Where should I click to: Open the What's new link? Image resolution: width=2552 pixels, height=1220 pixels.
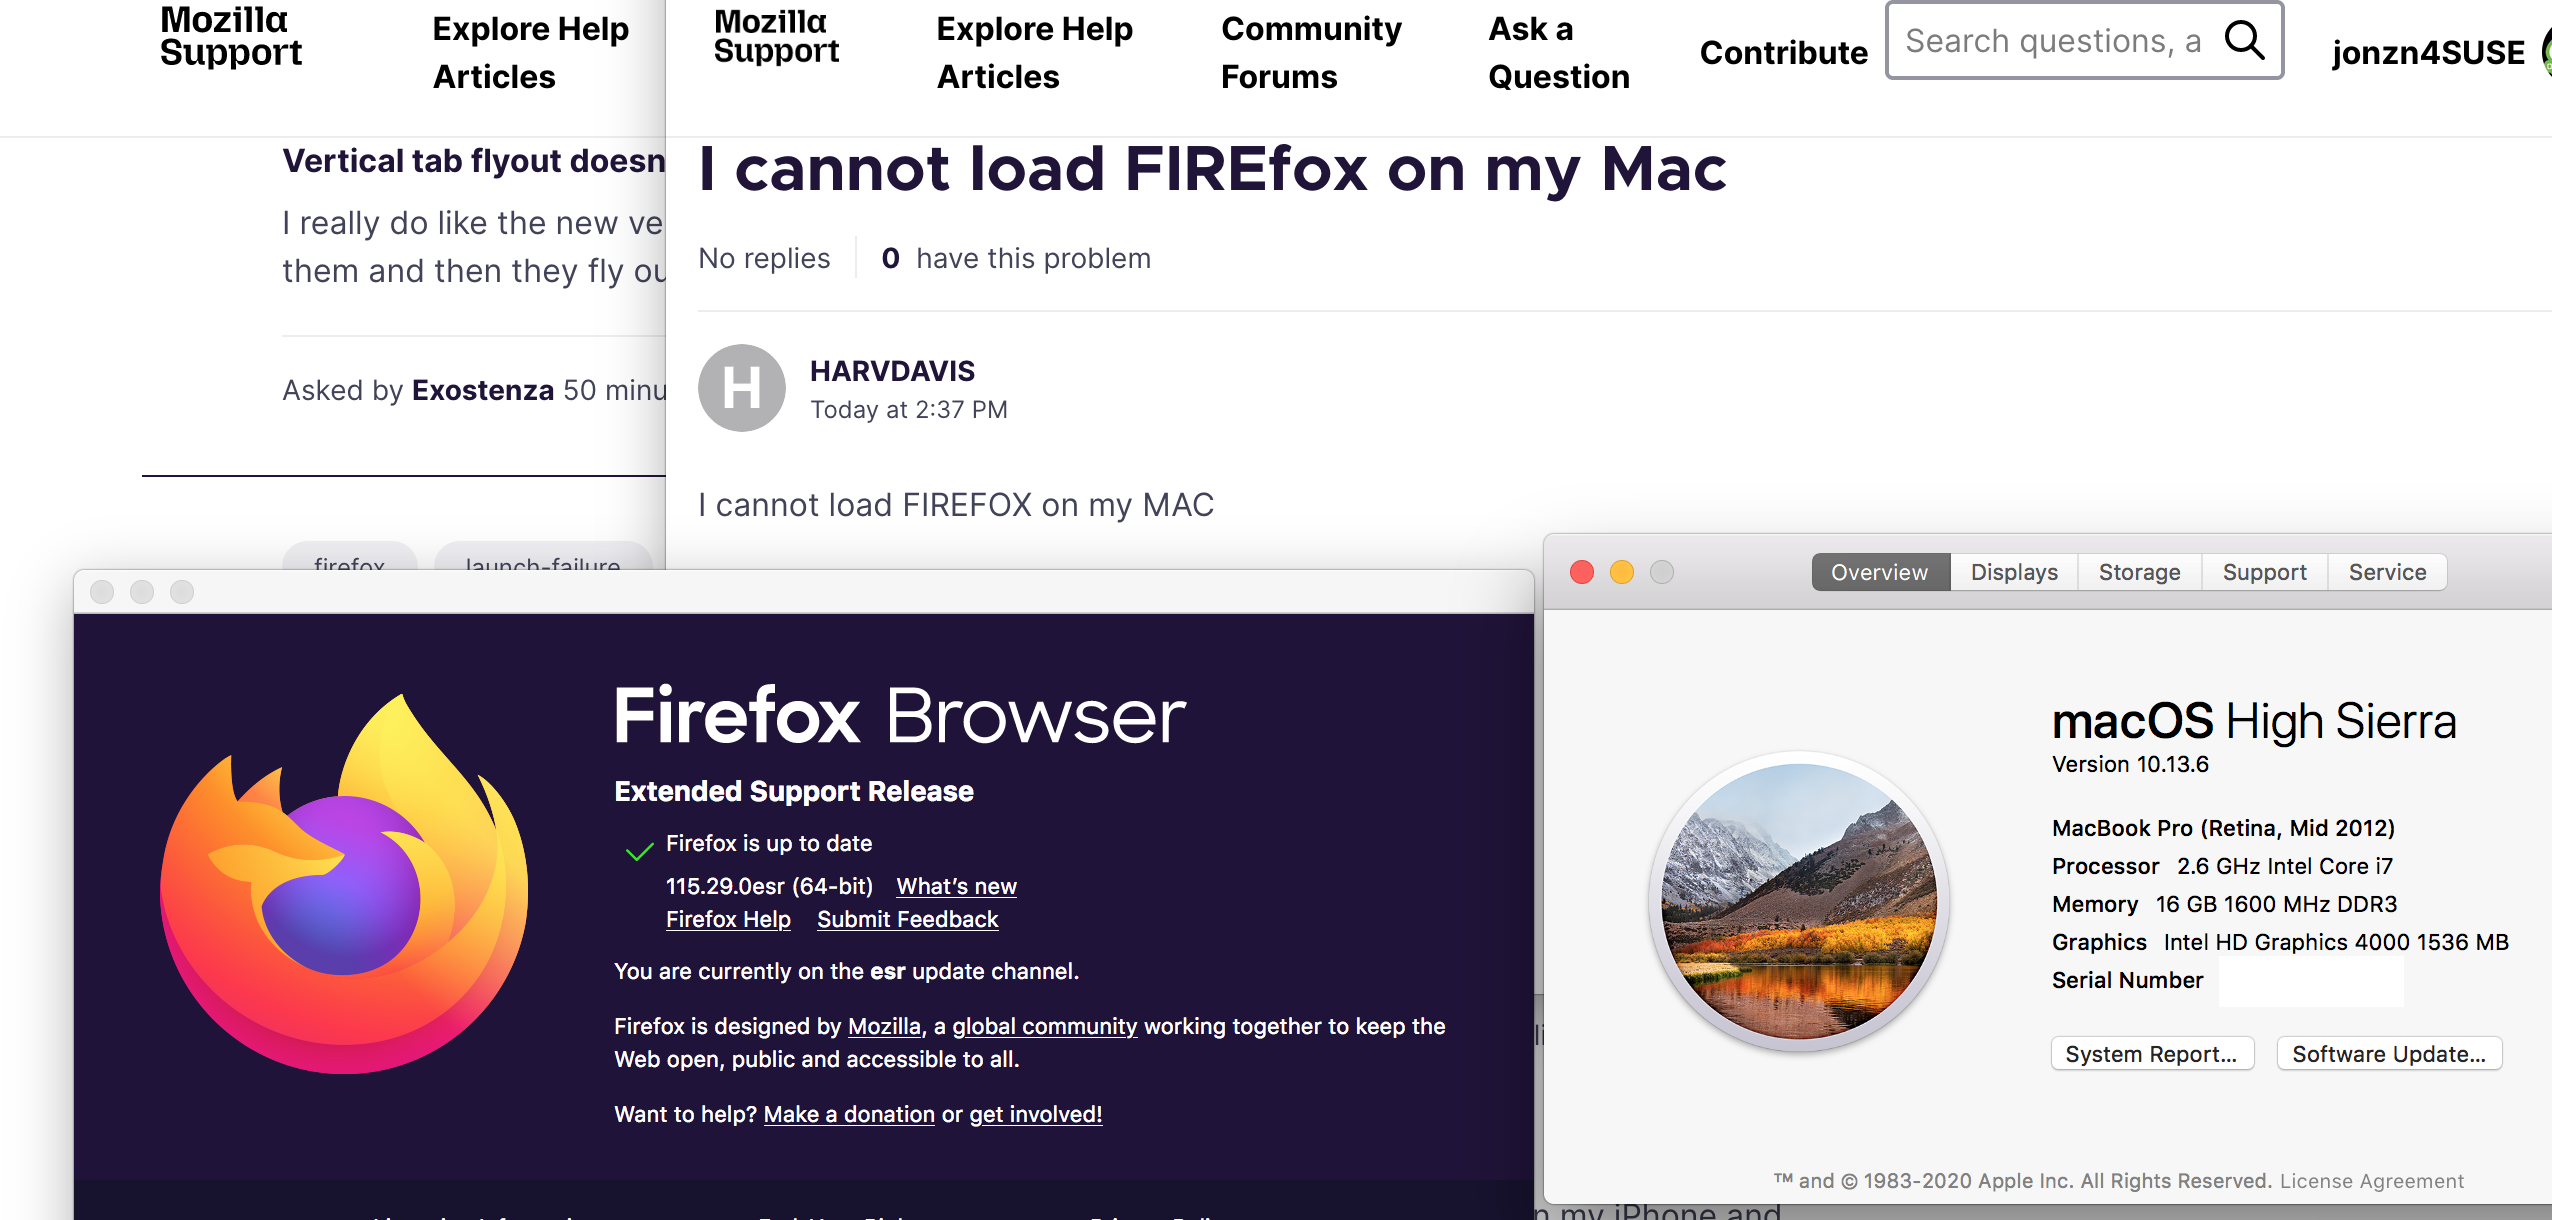click(x=956, y=886)
